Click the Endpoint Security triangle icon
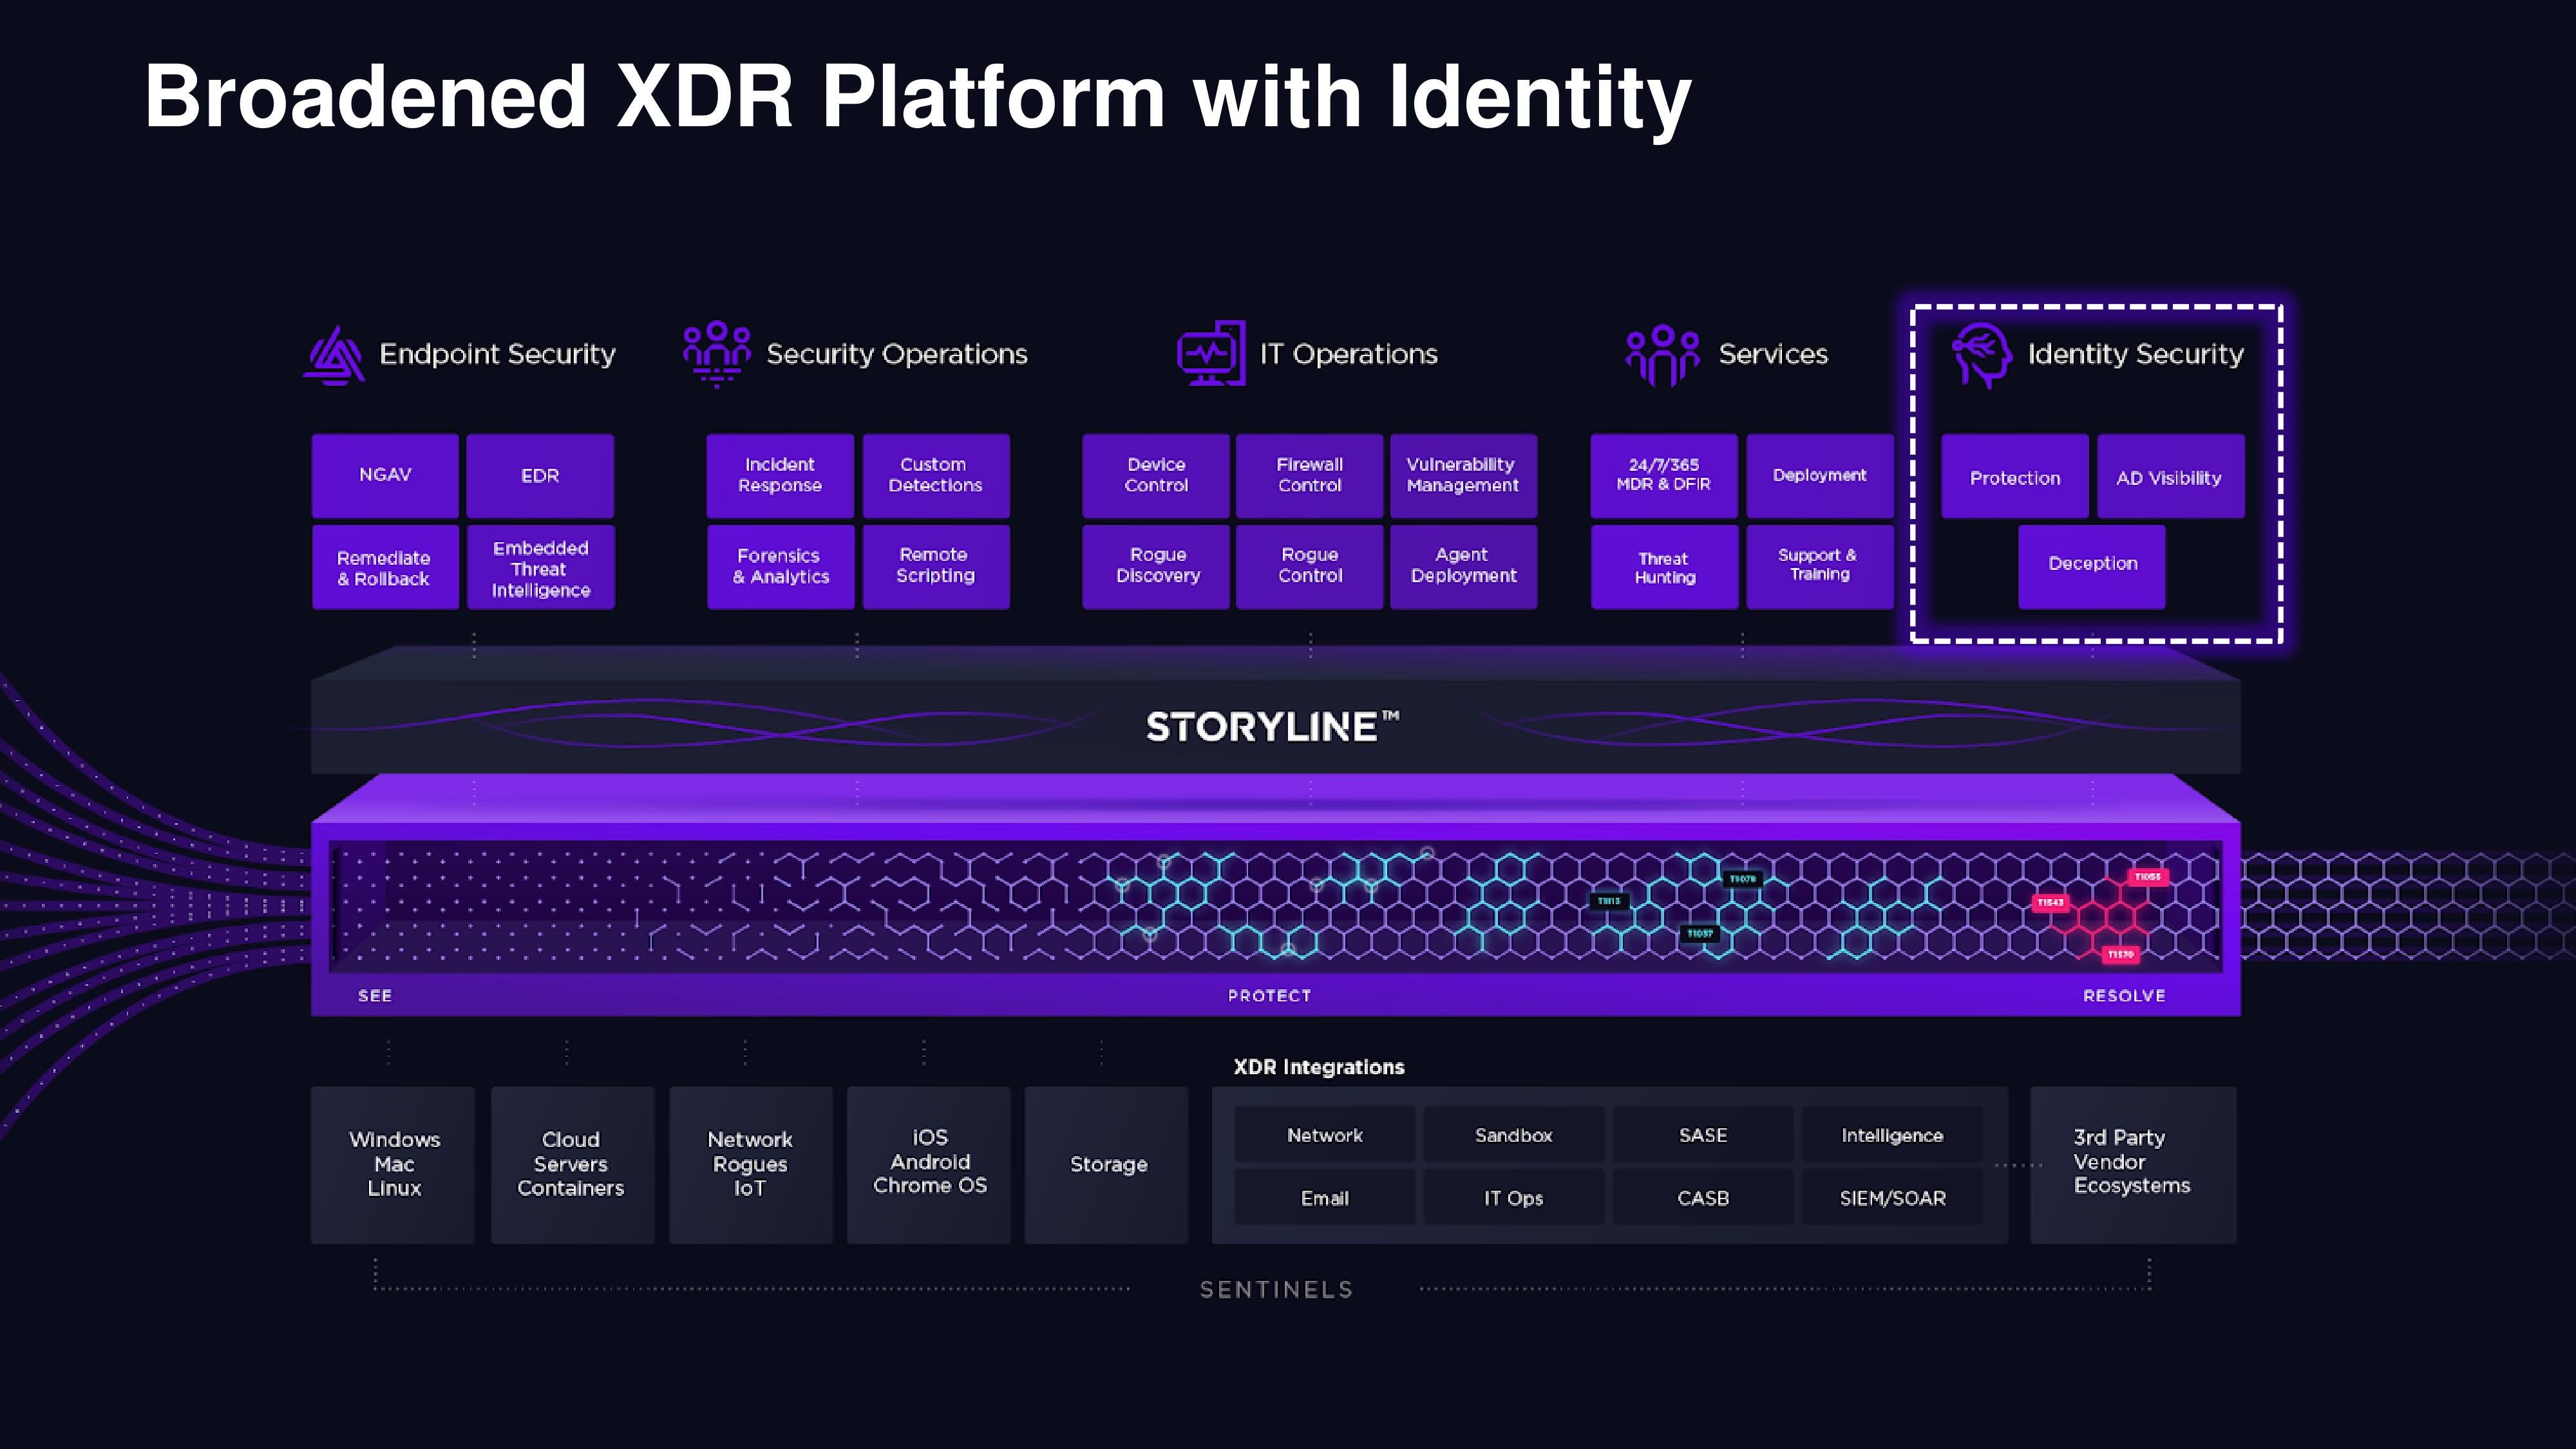2576x1449 pixels. 334,355
